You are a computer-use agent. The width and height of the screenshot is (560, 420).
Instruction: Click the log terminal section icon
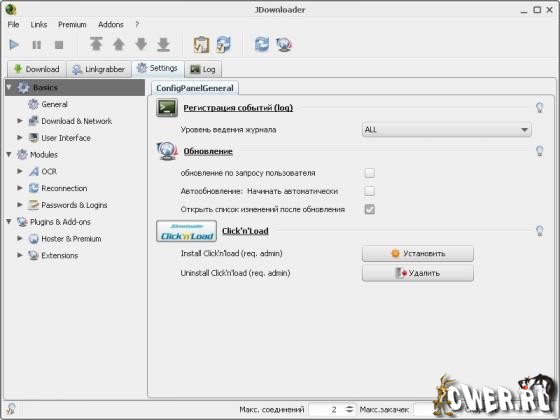click(167, 108)
